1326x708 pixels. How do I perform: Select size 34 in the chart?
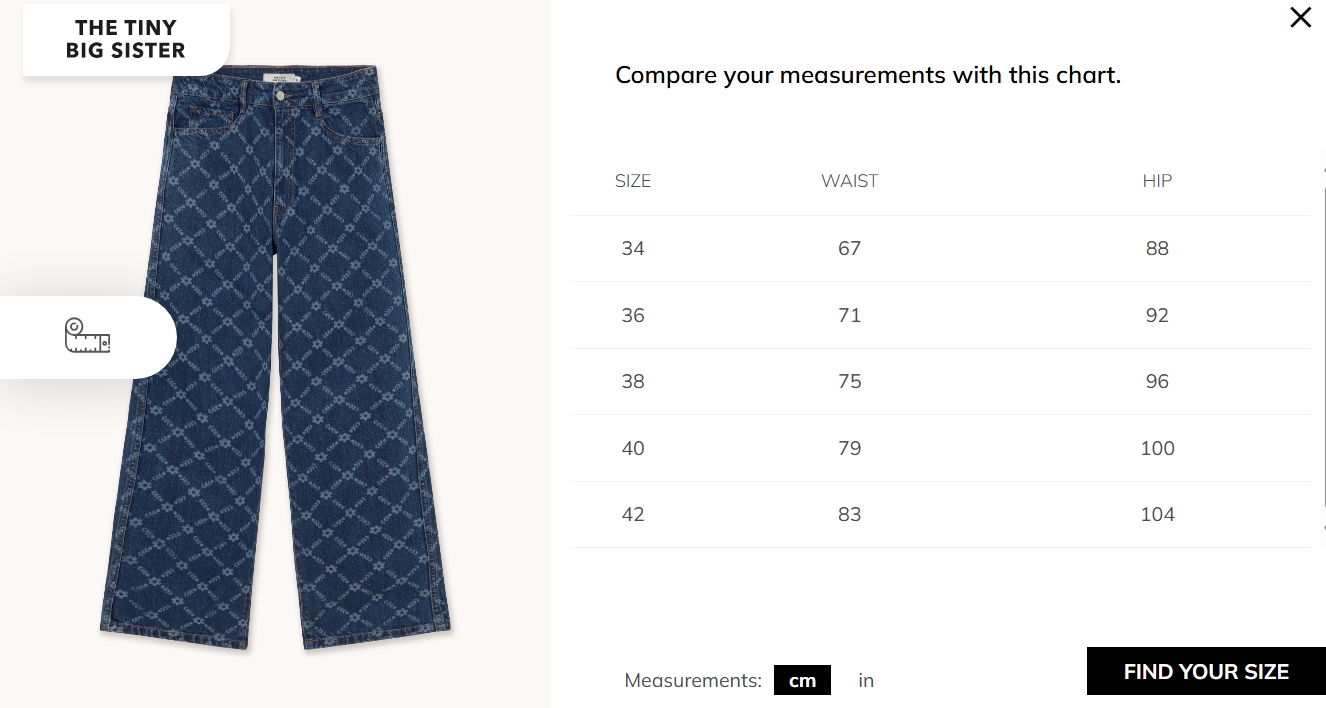(x=633, y=248)
